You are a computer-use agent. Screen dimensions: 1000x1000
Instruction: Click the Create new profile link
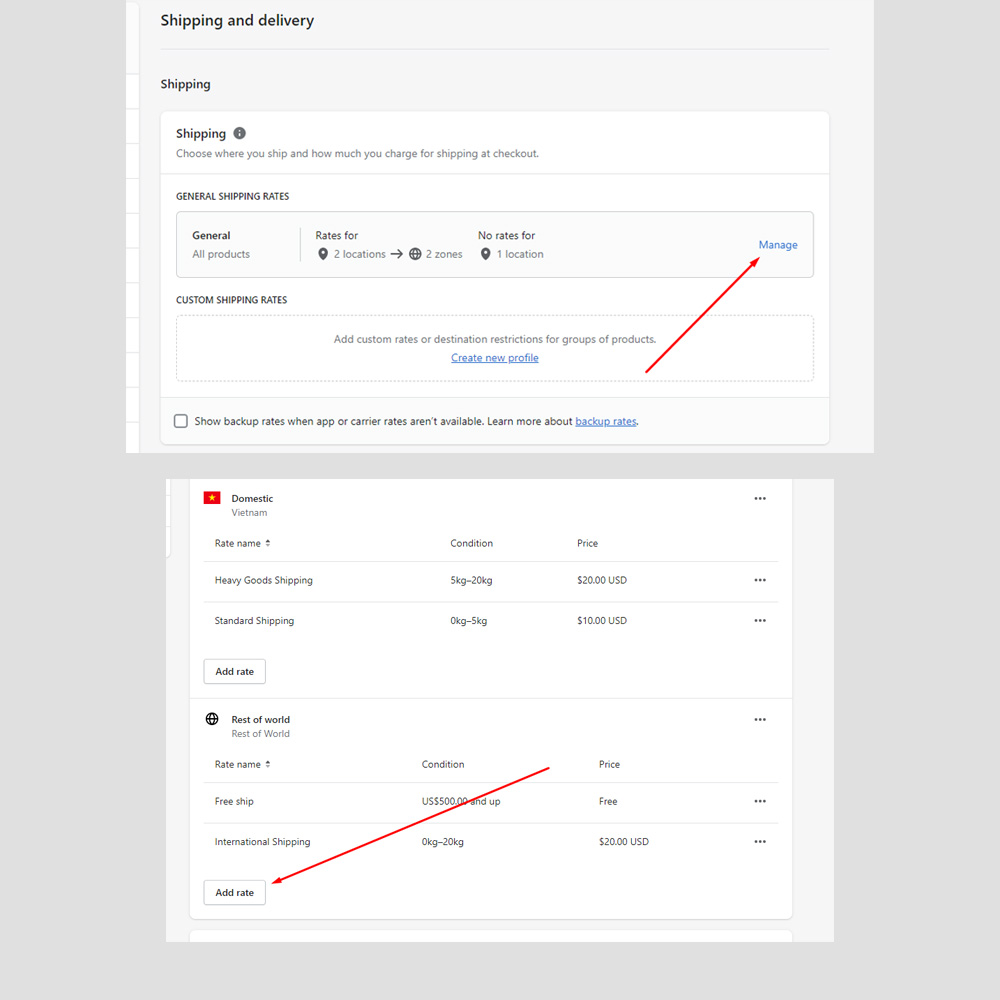pyautogui.click(x=494, y=358)
